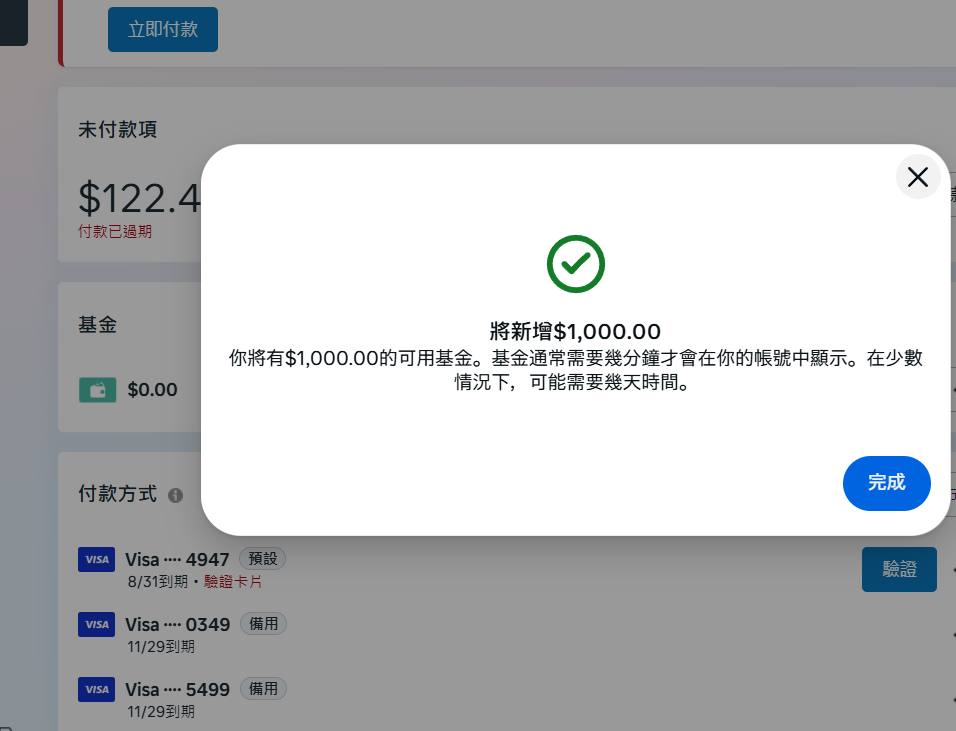This screenshot has height=731, width=956.
Task: Click the 完成 button in the dialog
Action: click(886, 483)
